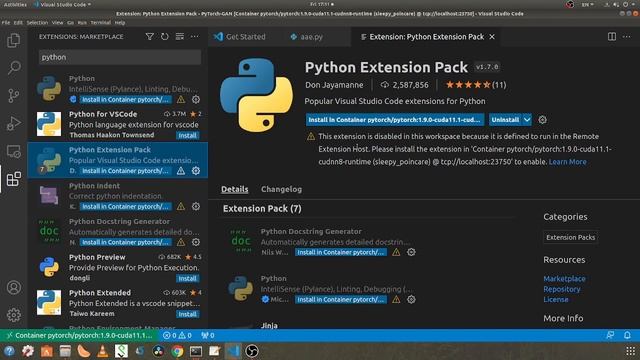
Task: Install Python Indent in container
Action: [125, 207]
